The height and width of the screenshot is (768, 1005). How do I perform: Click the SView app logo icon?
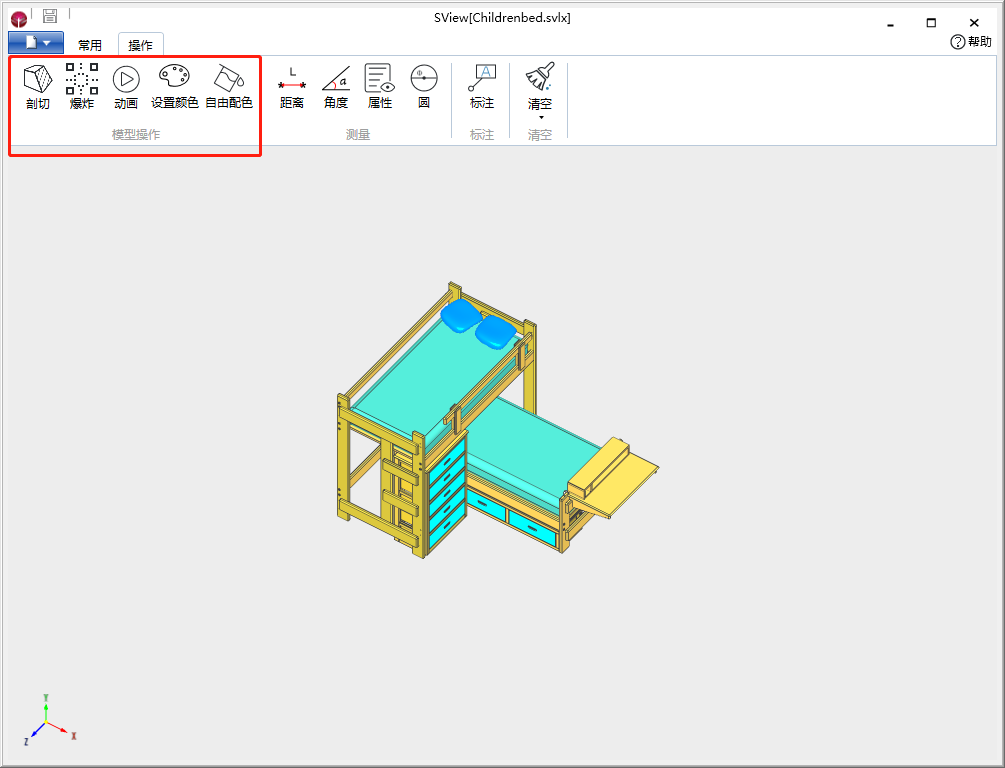pyautogui.click(x=19, y=19)
